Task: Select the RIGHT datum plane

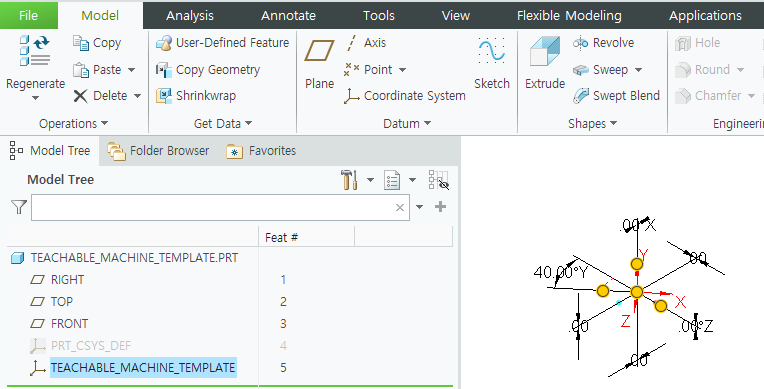Action: [57, 280]
